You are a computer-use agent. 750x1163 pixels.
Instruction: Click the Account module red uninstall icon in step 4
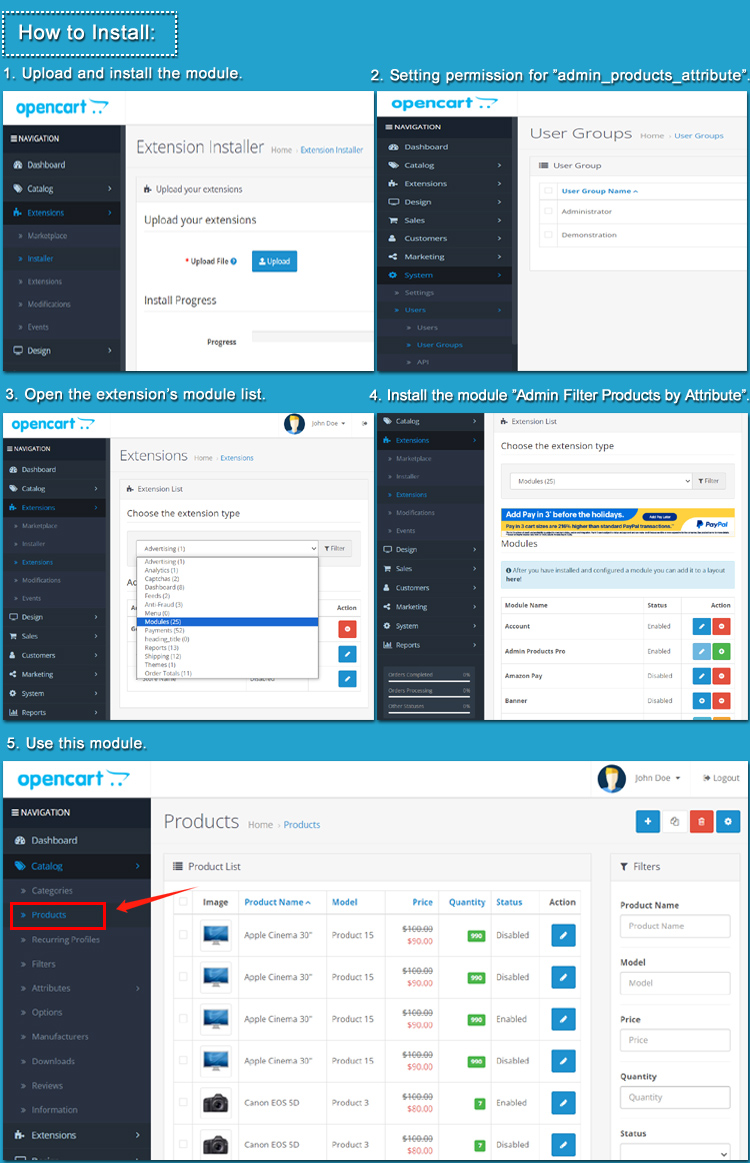pos(720,626)
